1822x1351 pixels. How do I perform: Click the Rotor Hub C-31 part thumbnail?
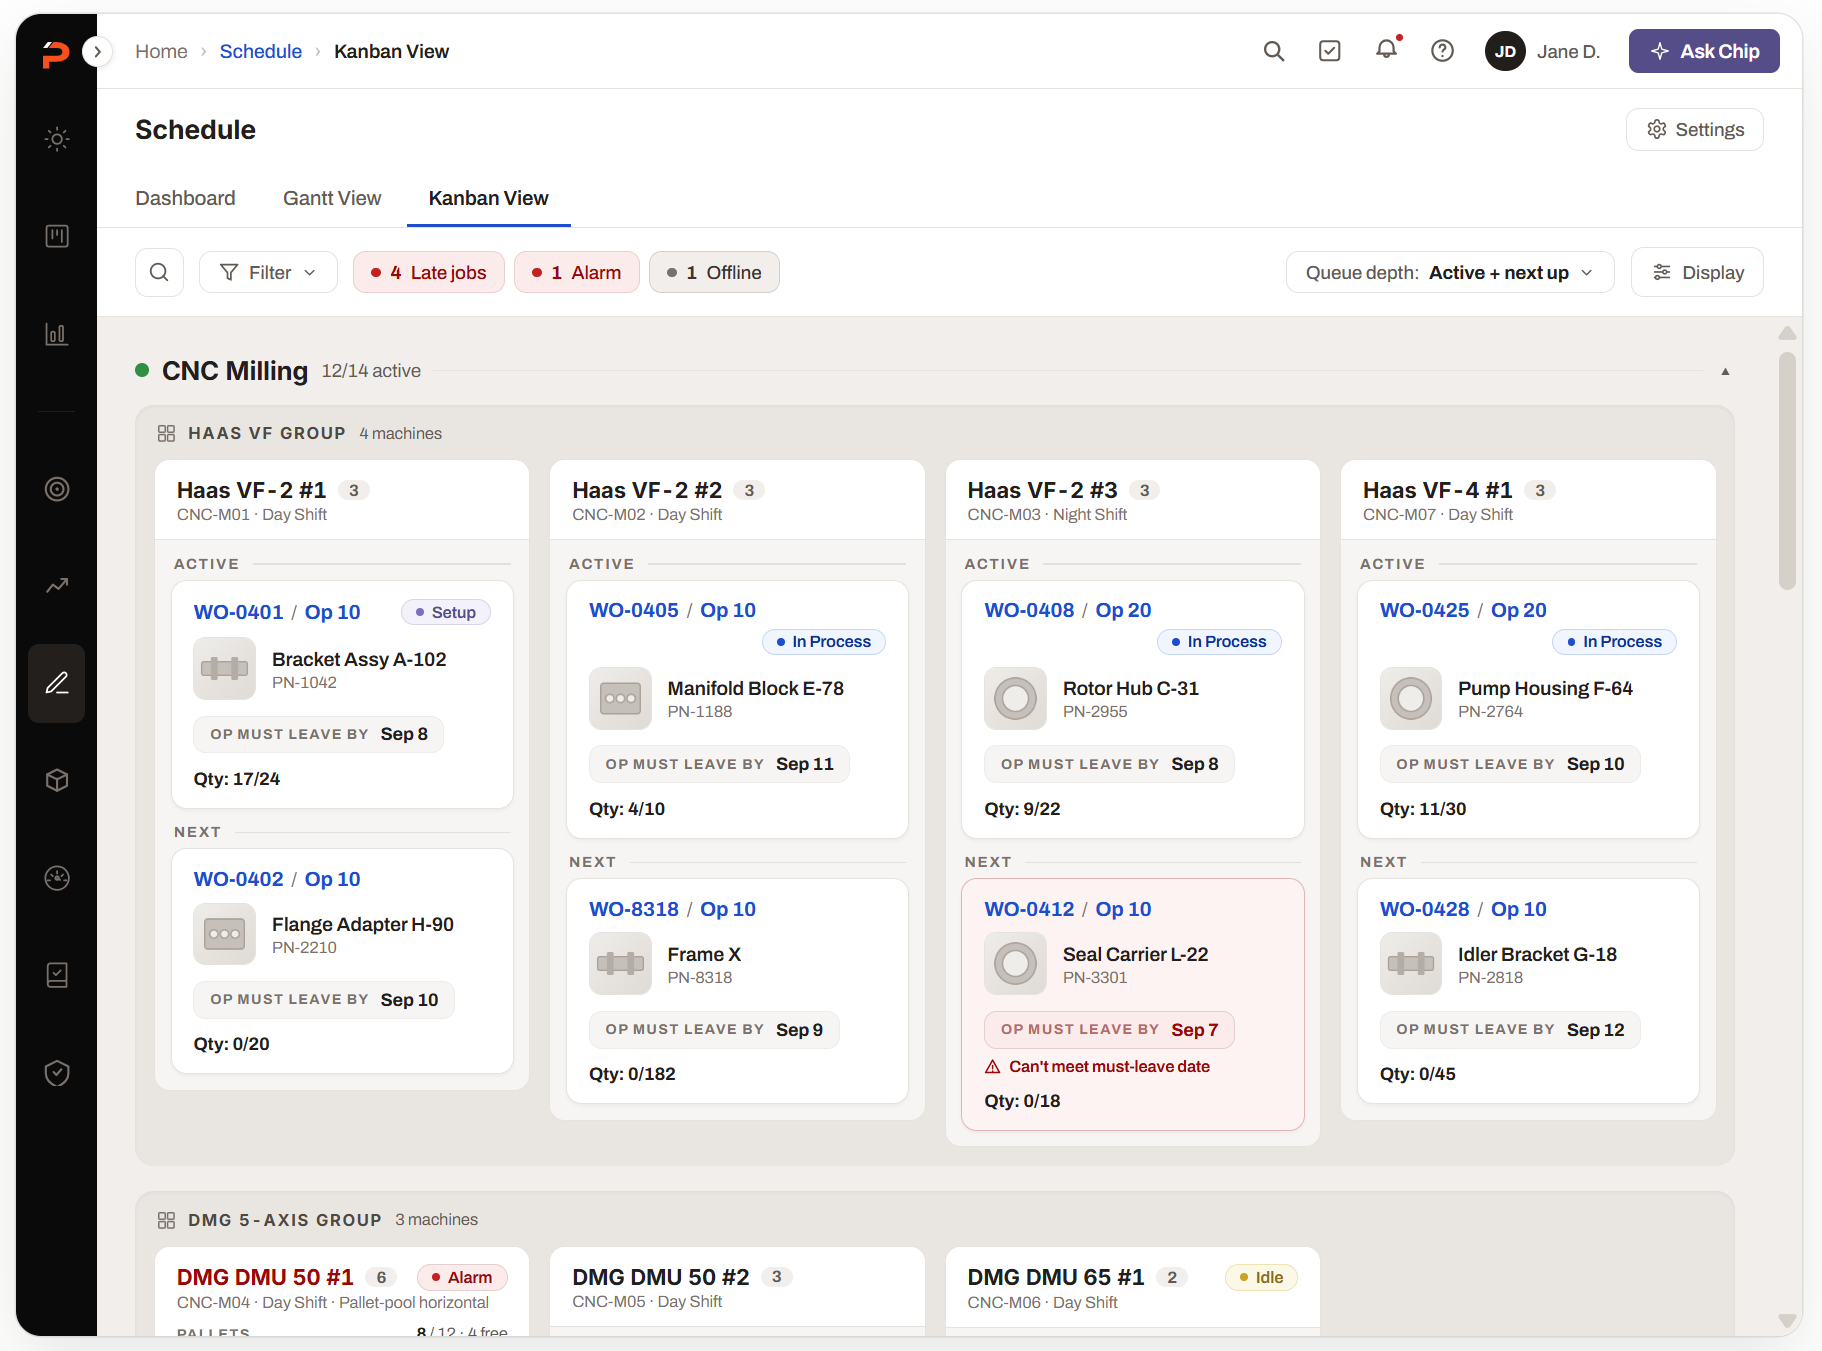pos(1015,698)
